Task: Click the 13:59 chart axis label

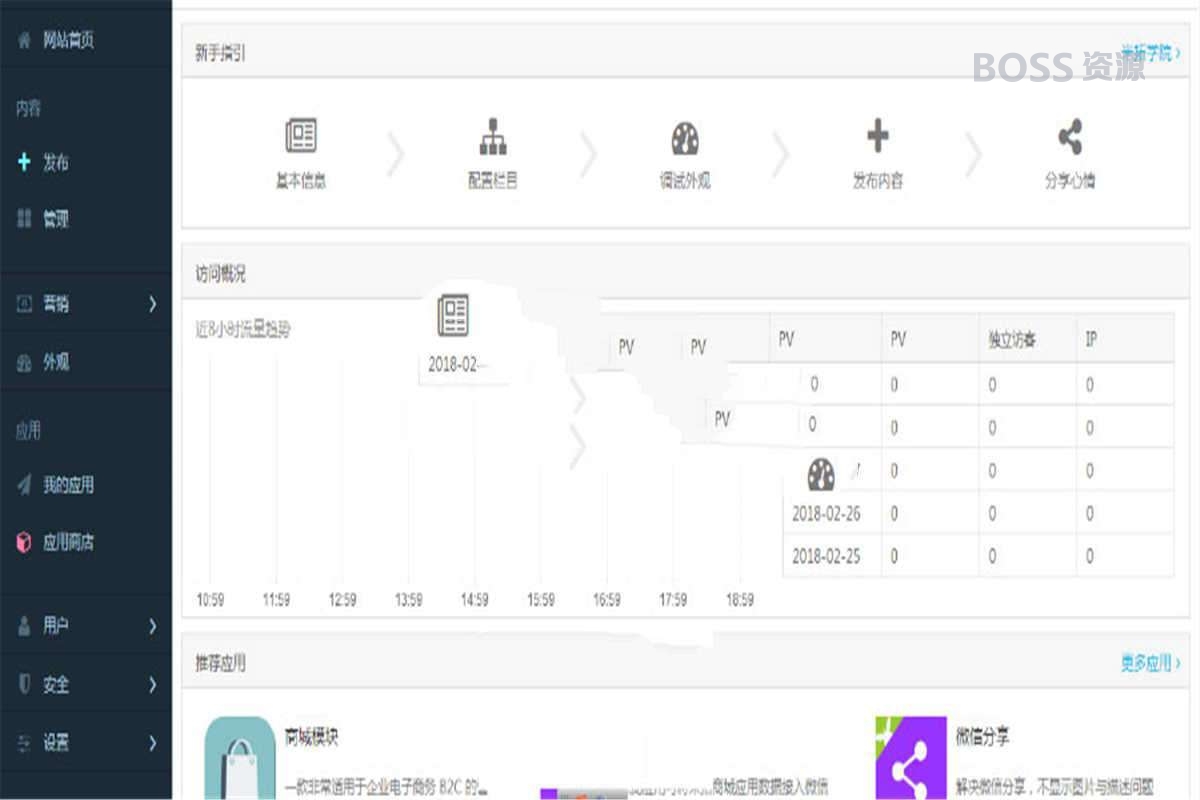Action: pos(408,600)
